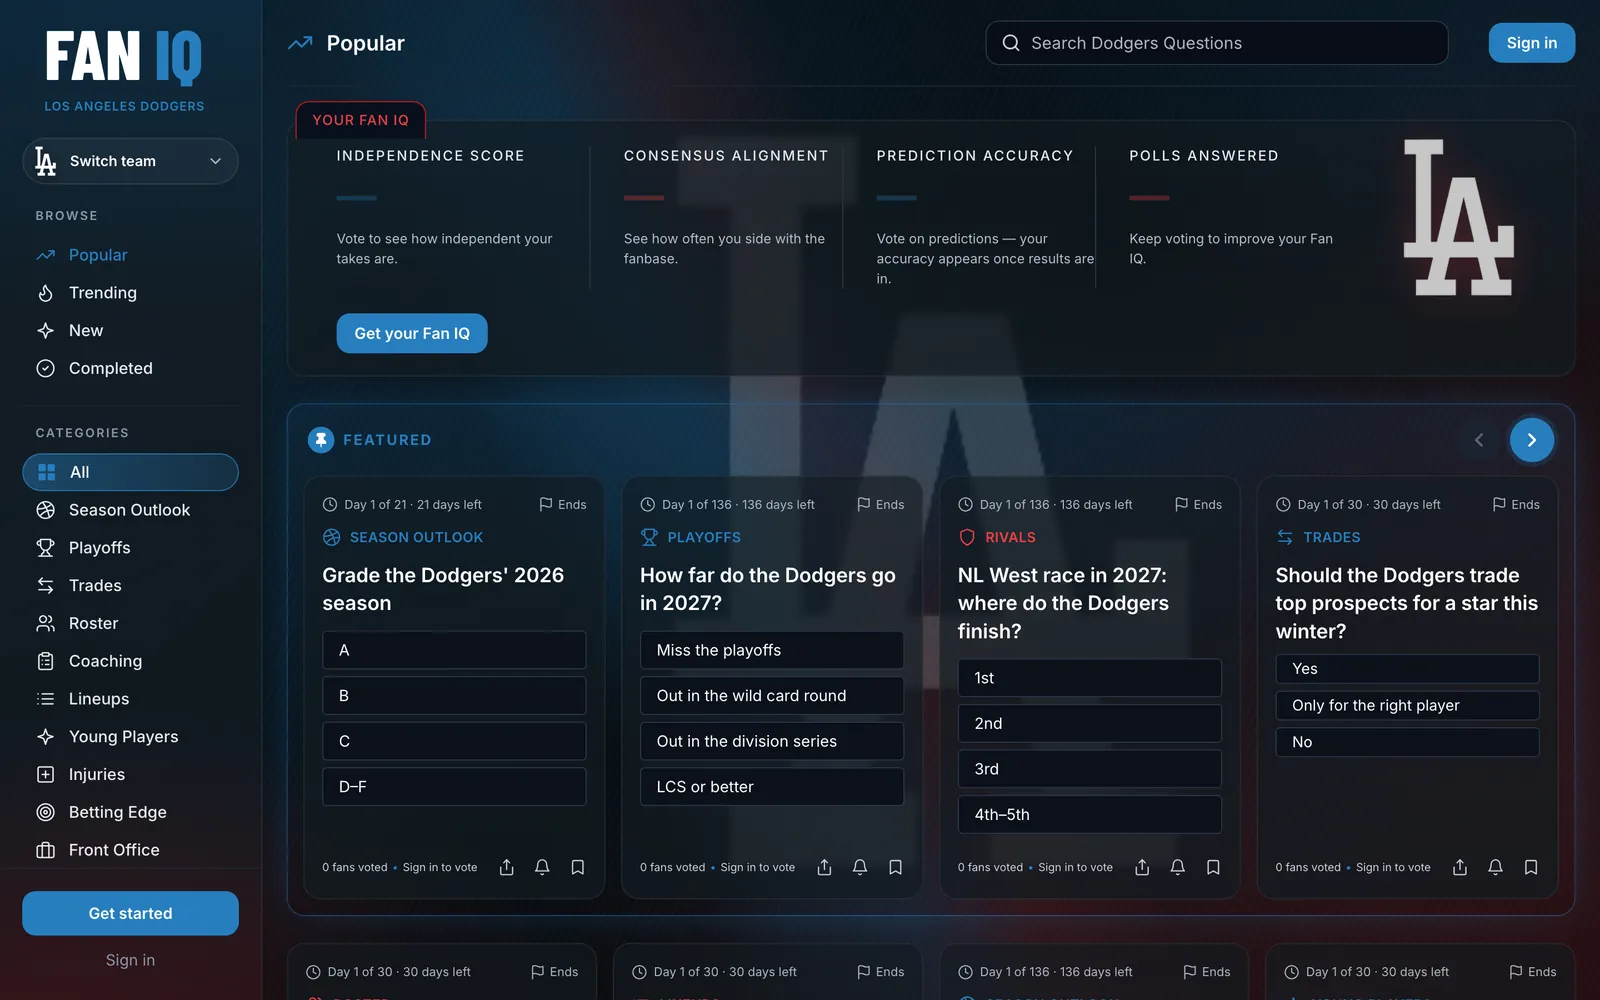Open the Switch team dropdown
This screenshot has height=1000, width=1600.
(130, 161)
